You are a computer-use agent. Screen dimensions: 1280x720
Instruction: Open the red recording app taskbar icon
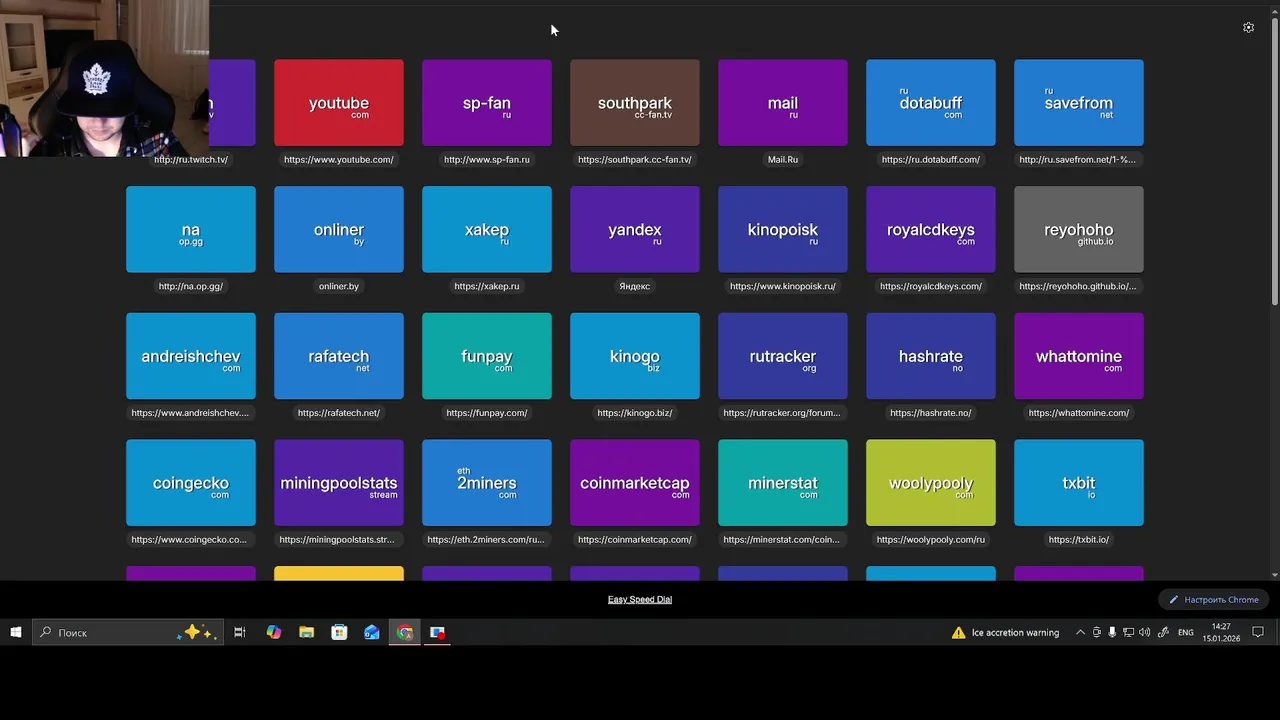pos(437,632)
